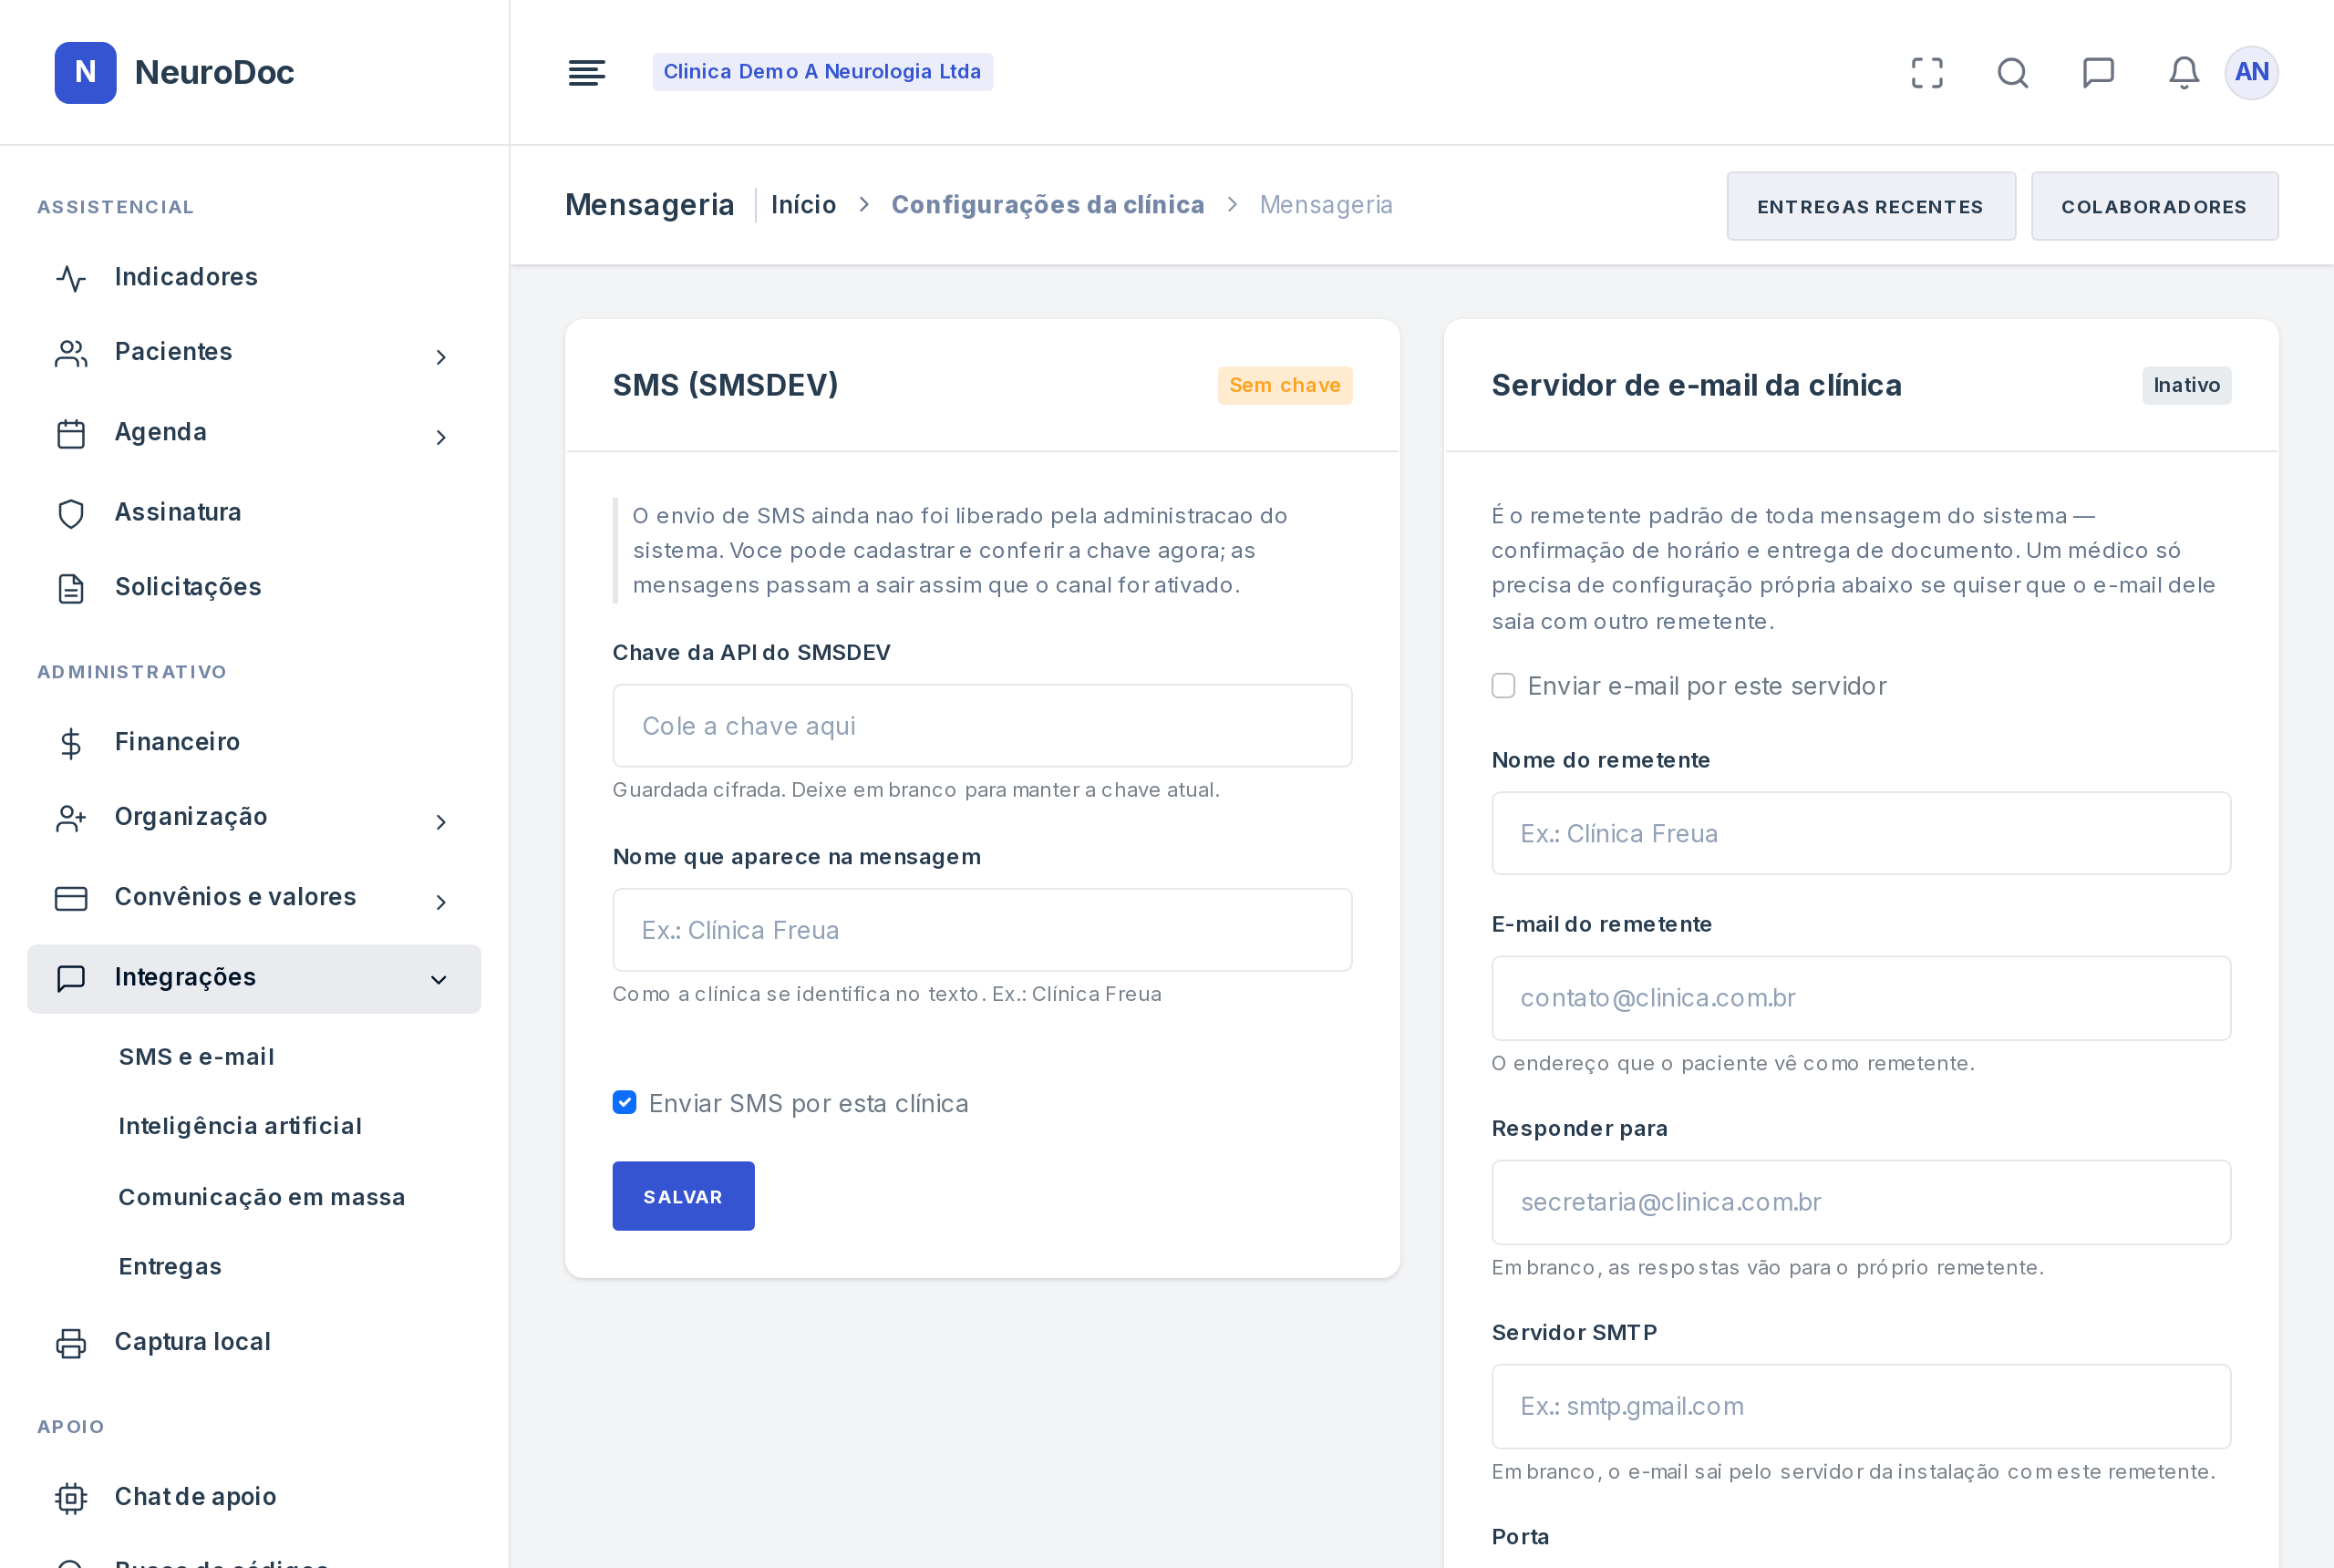Viewport: 2334px width, 1568px height.
Task: Focus the Nome do remetente field
Action: click(1861, 833)
